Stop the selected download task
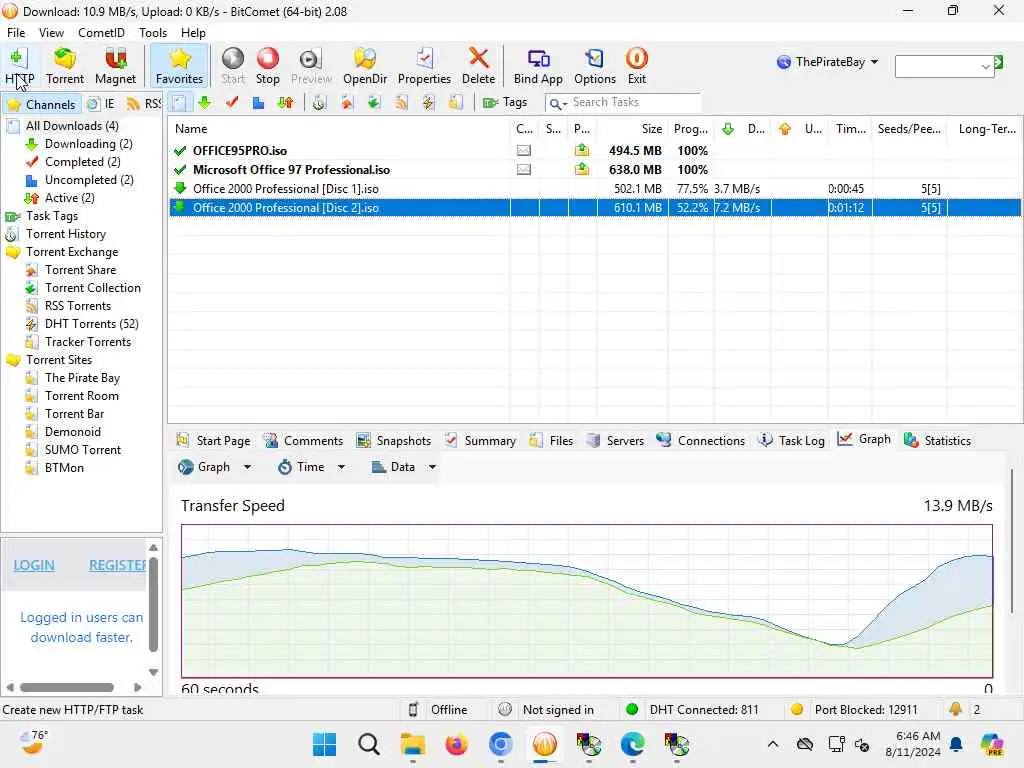The height and width of the screenshot is (768, 1024). click(x=267, y=66)
